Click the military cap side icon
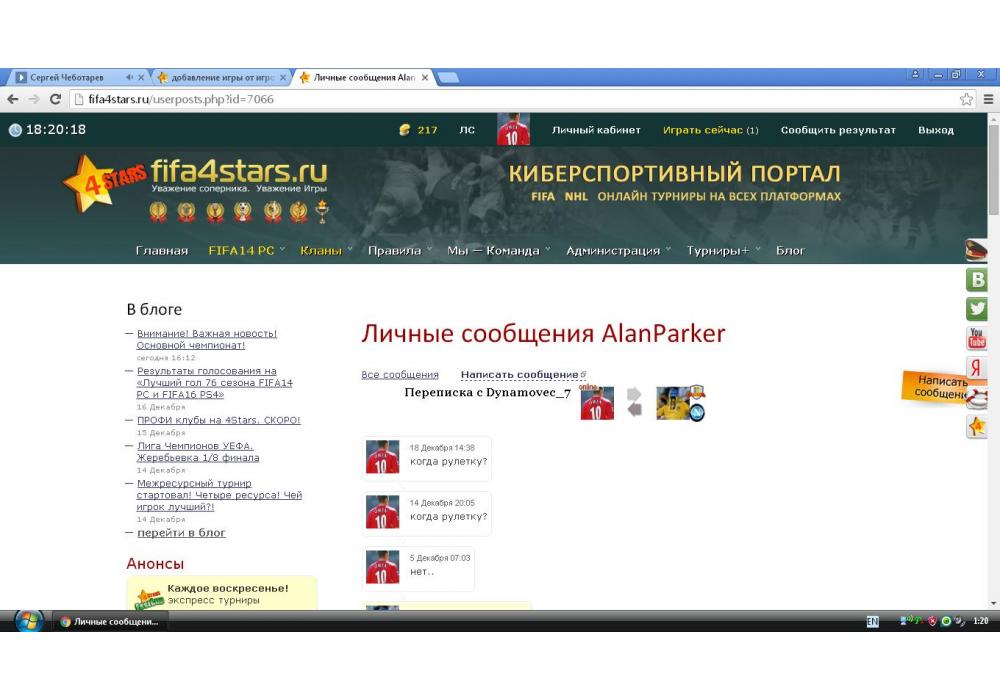The width and height of the screenshot is (1000, 700). click(x=976, y=249)
